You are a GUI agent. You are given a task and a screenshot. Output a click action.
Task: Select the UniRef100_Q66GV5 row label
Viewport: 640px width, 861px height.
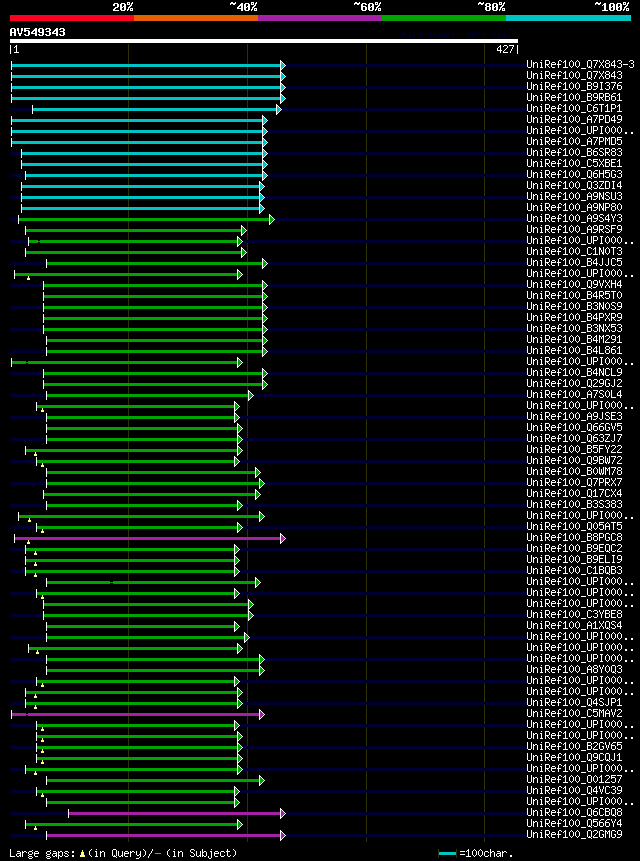[x=574, y=428]
